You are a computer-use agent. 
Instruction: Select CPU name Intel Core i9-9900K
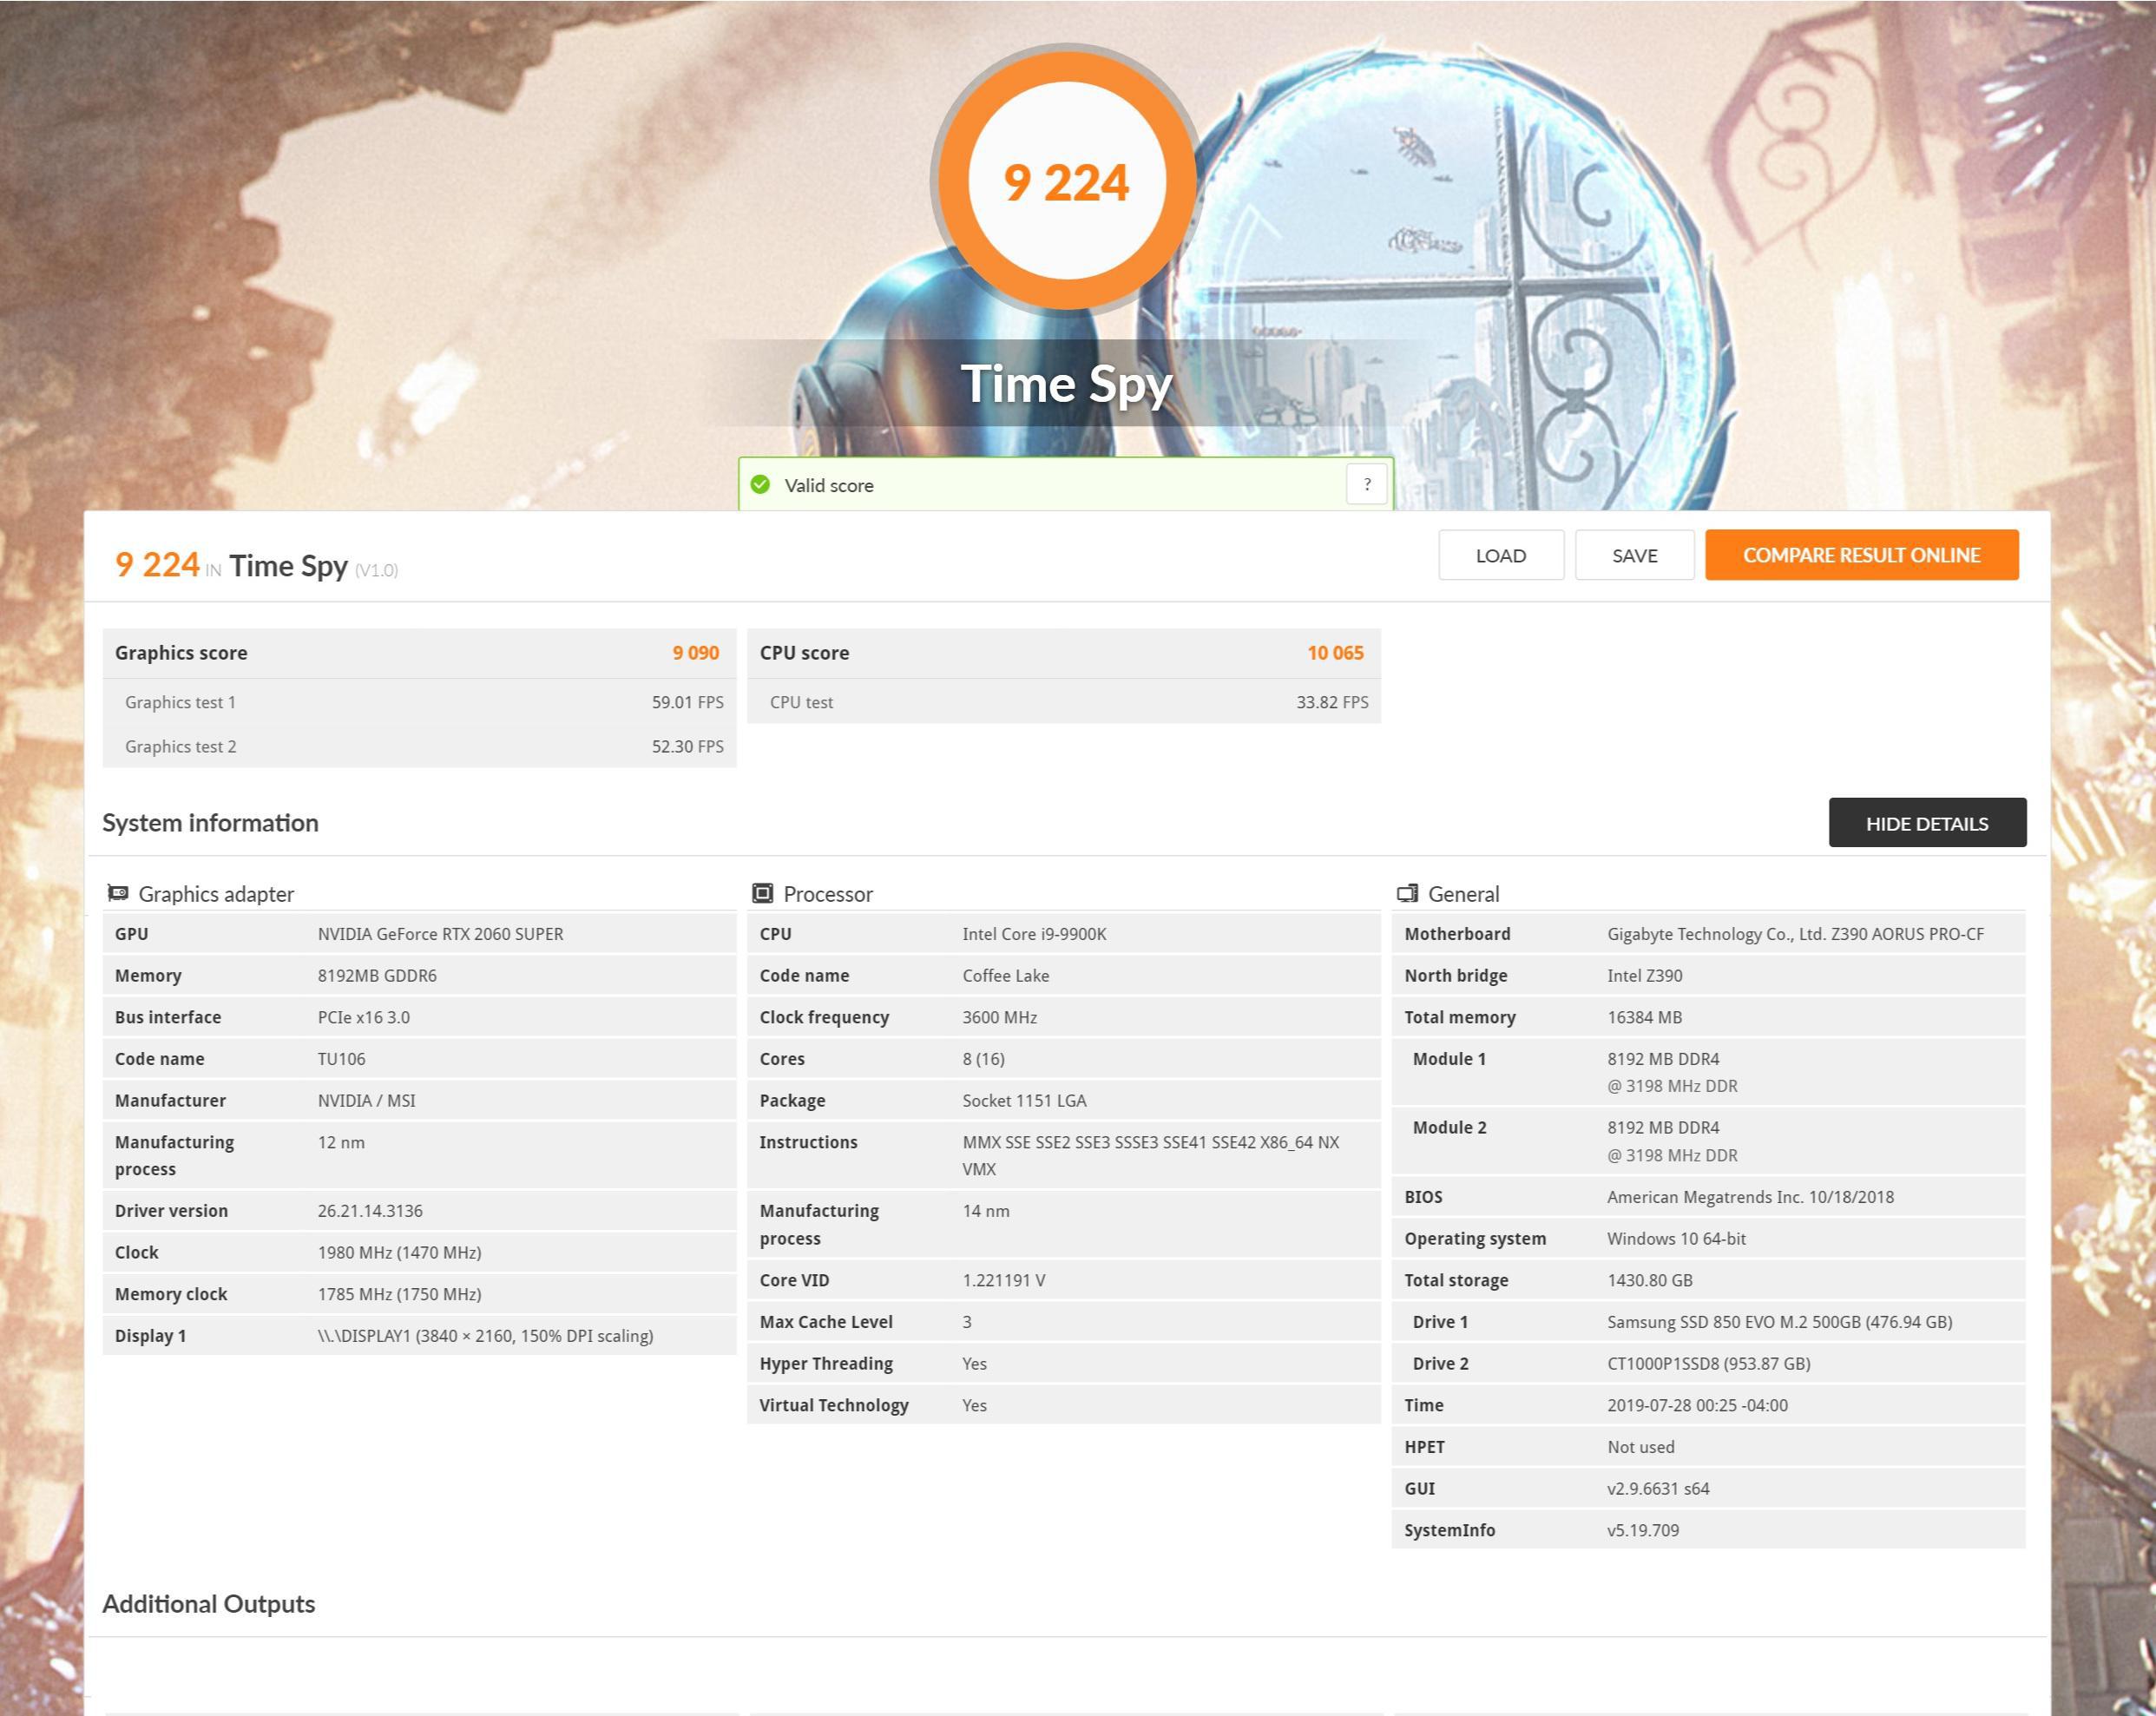point(1034,934)
